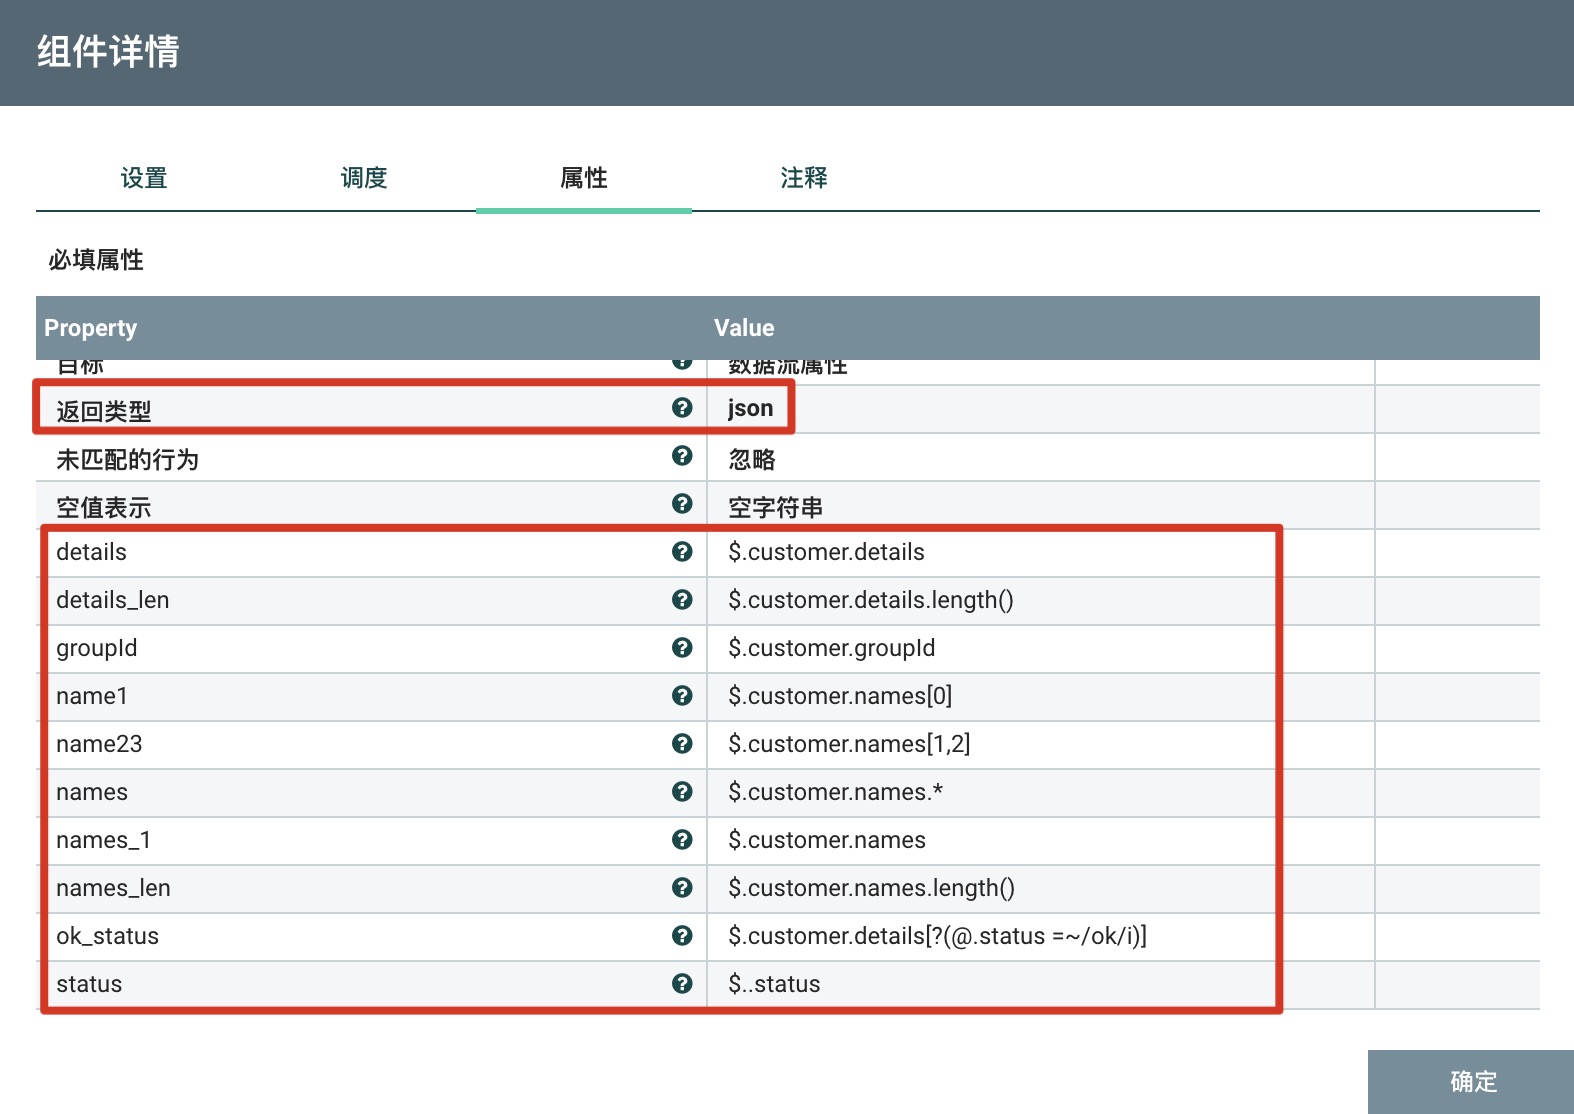Click help icon for groupId property
Viewport: 1574px width, 1114px height.
682,648
